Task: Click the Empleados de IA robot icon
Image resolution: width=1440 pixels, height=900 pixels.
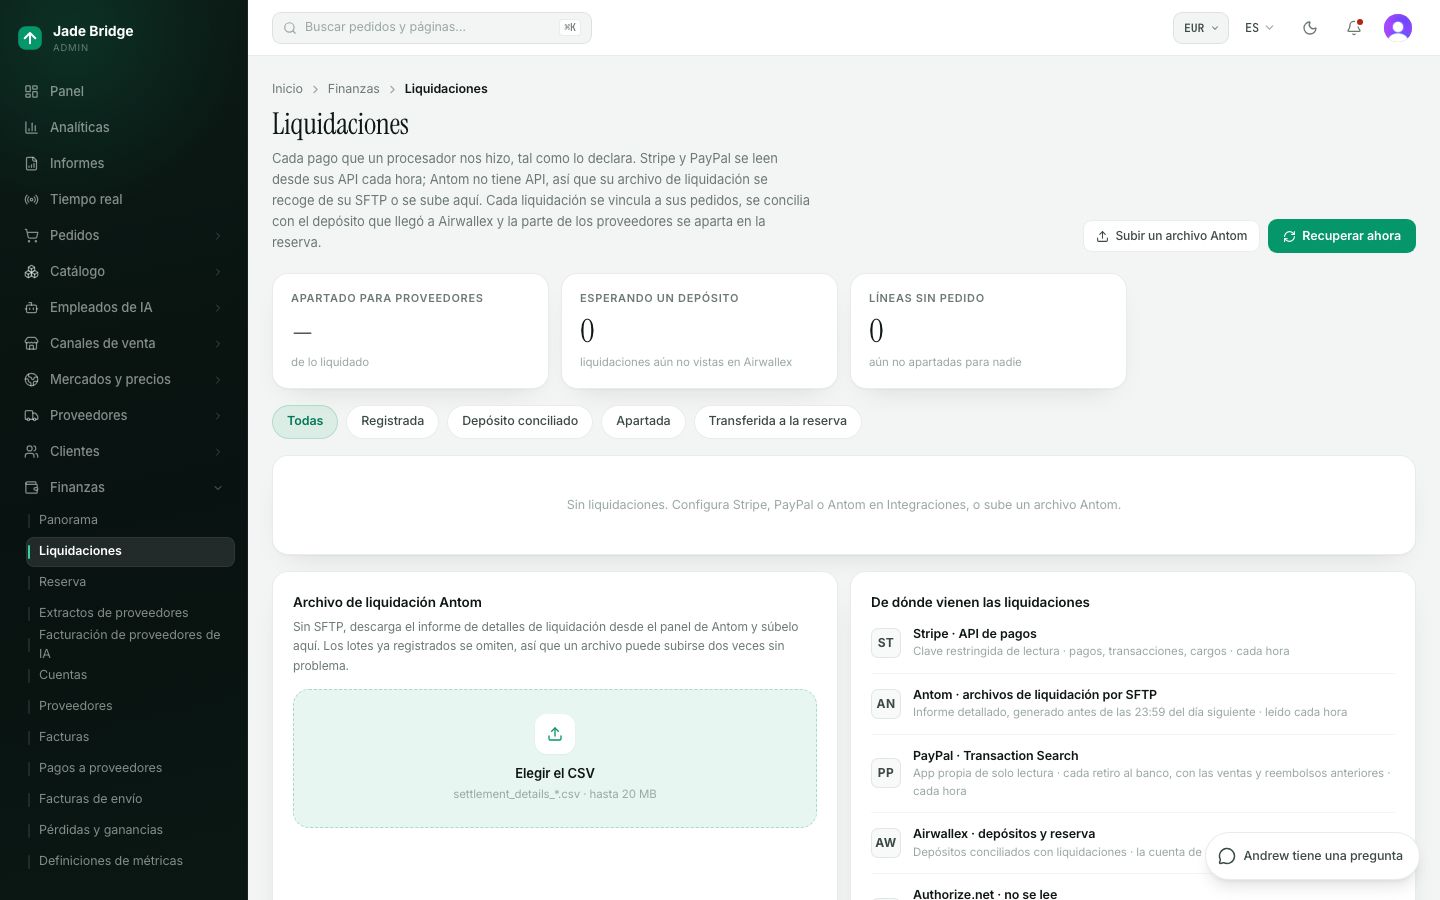Action: [x=31, y=307]
